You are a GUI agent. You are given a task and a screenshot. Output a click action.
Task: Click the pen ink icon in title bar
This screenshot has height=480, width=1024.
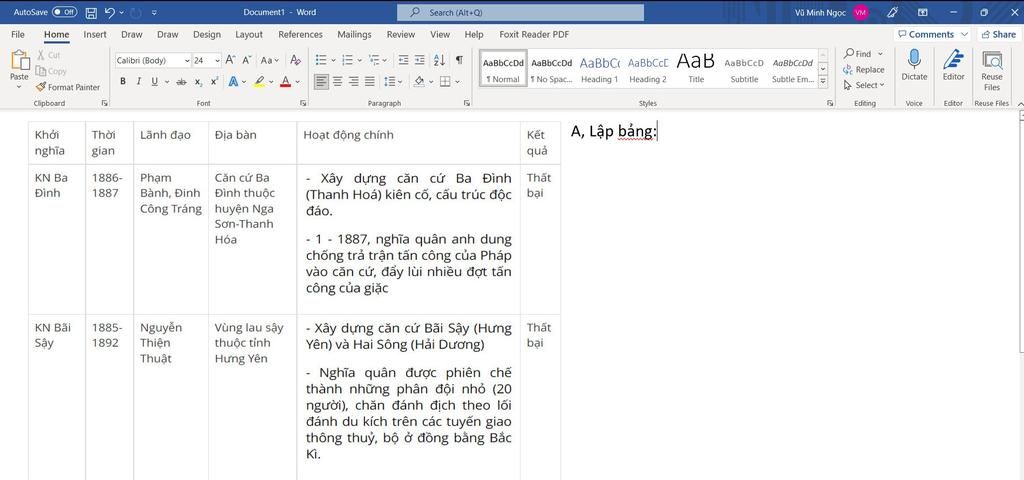click(x=893, y=12)
